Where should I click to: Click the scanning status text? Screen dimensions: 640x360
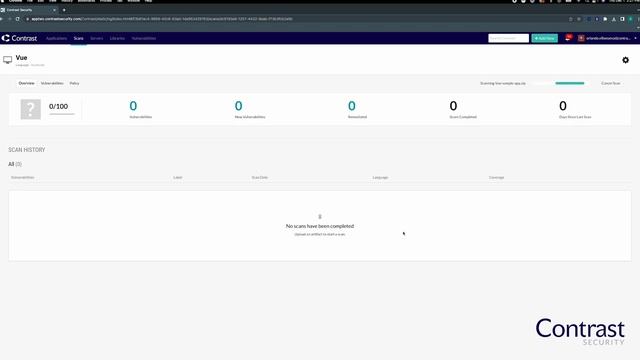(x=503, y=83)
